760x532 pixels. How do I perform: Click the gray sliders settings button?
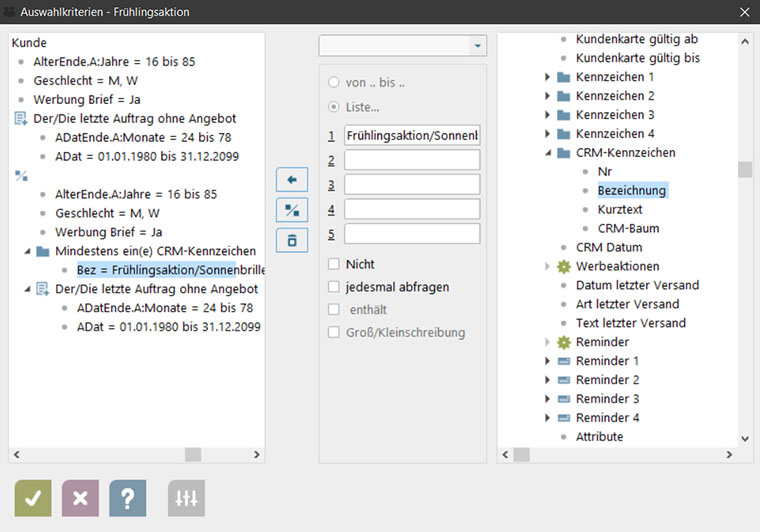tap(186, 497)
